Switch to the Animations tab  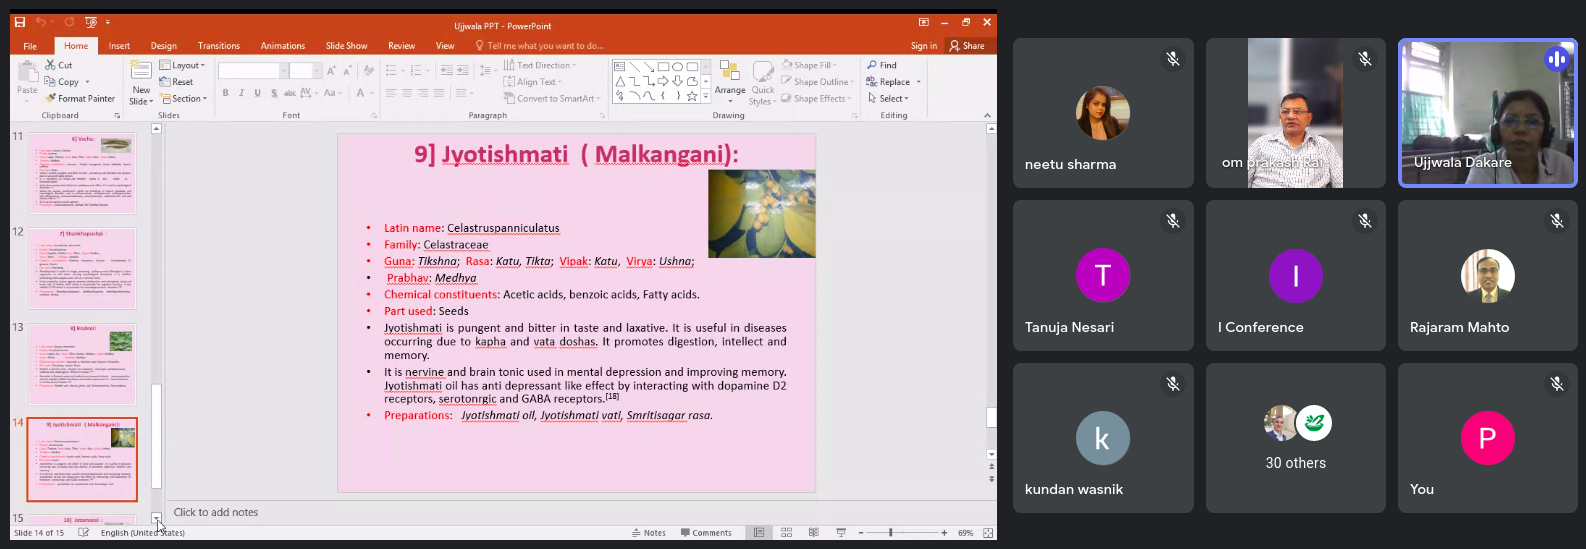pyautogui.click(x=283, y=46)
